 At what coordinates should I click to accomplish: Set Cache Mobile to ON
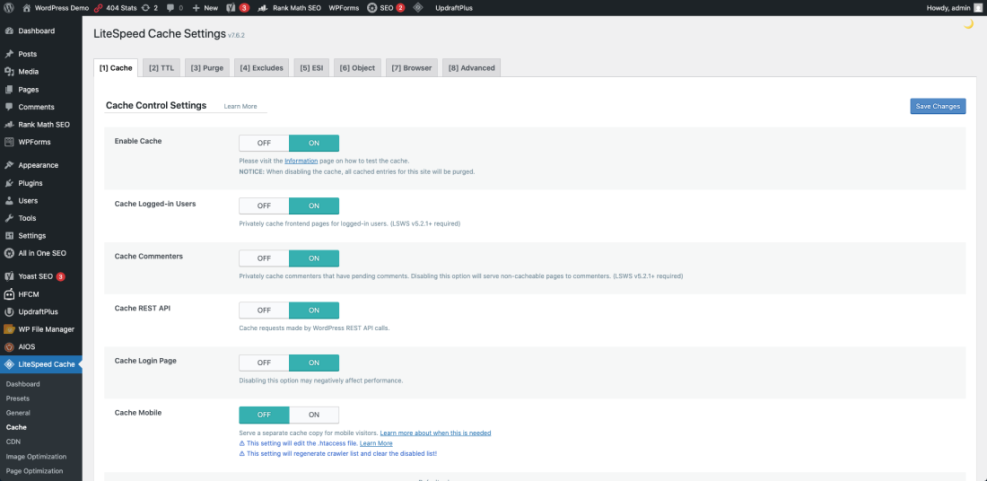[x=314, y=415]
